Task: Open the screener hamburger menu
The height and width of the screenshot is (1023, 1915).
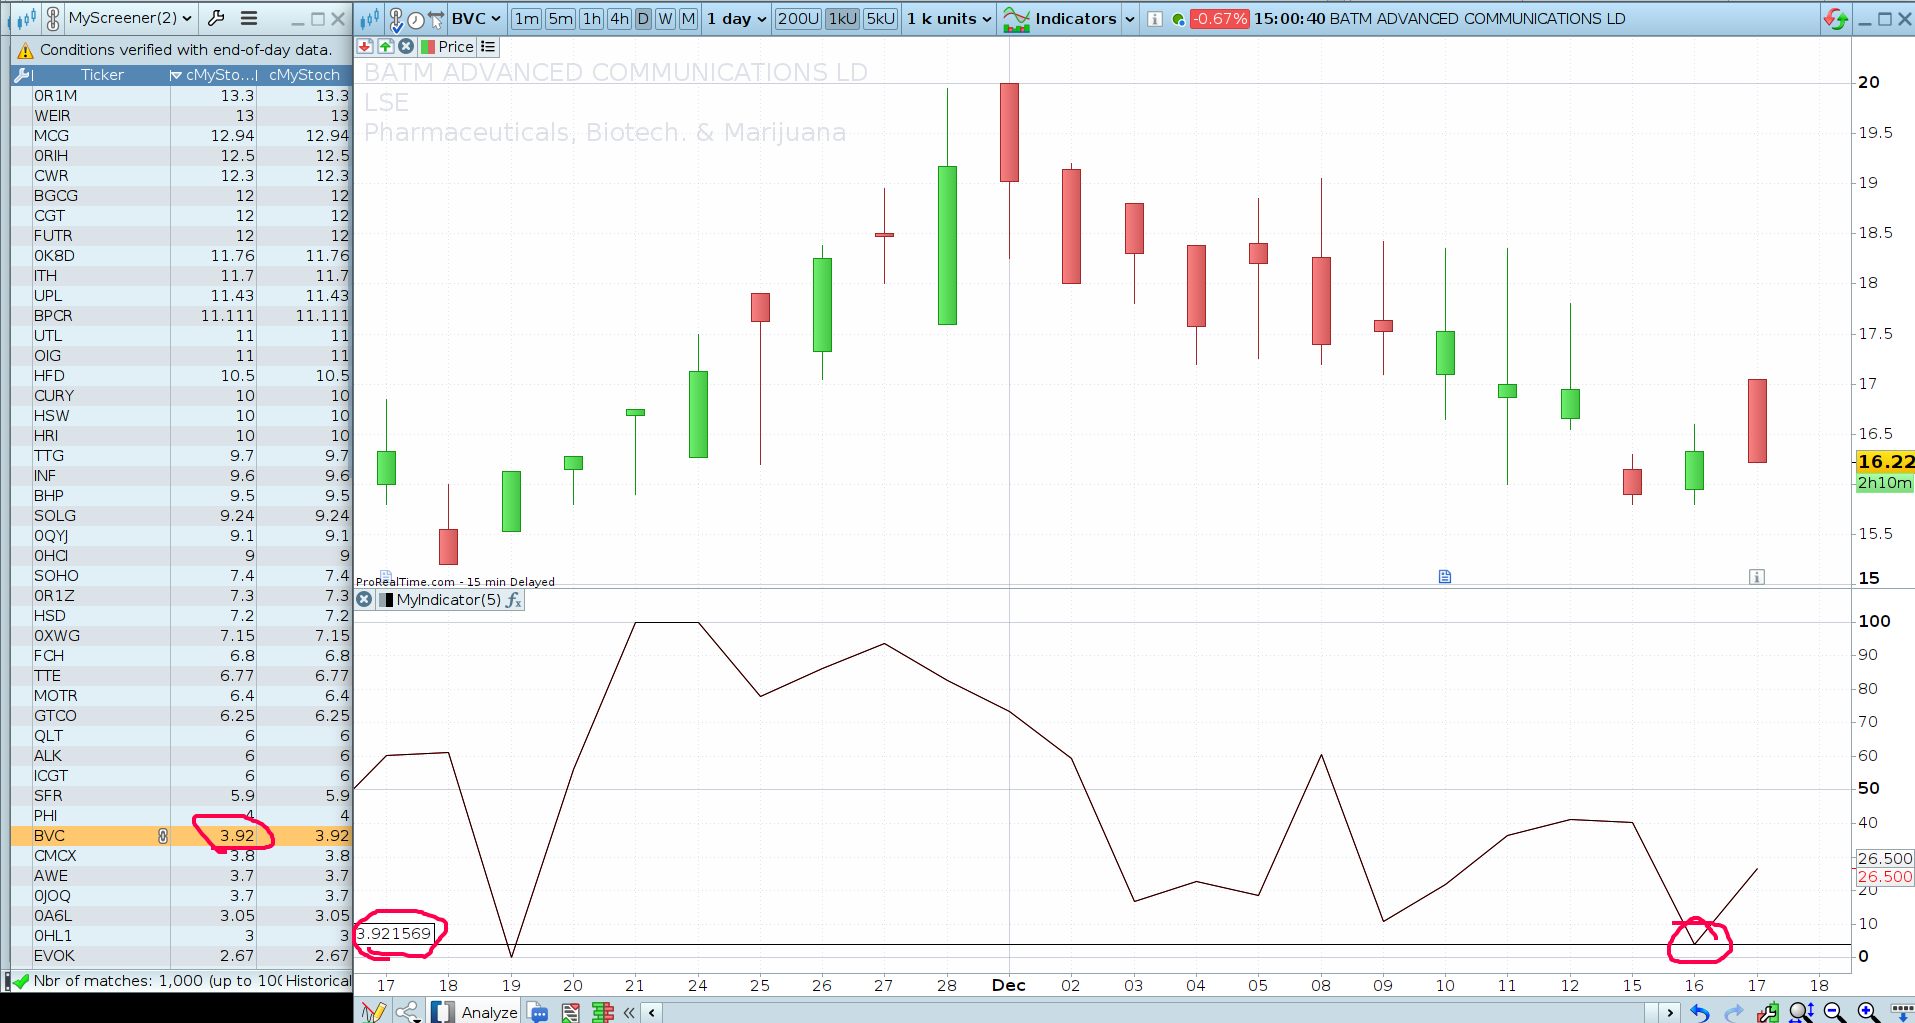Action: pyautogui.click(x=249, y=18)
